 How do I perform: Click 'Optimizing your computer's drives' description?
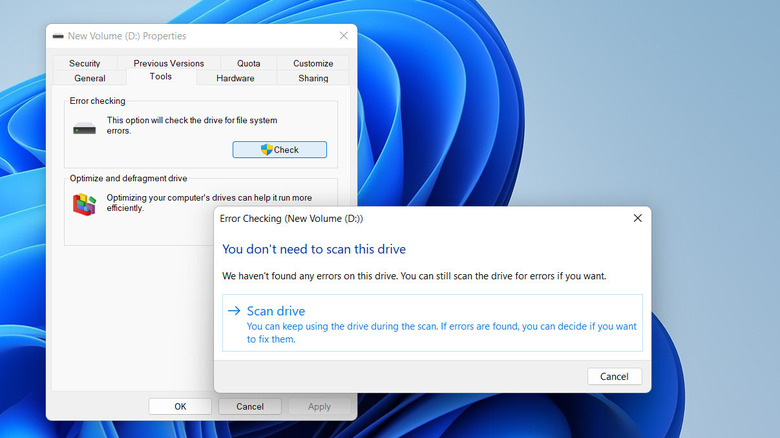point(209,203)
